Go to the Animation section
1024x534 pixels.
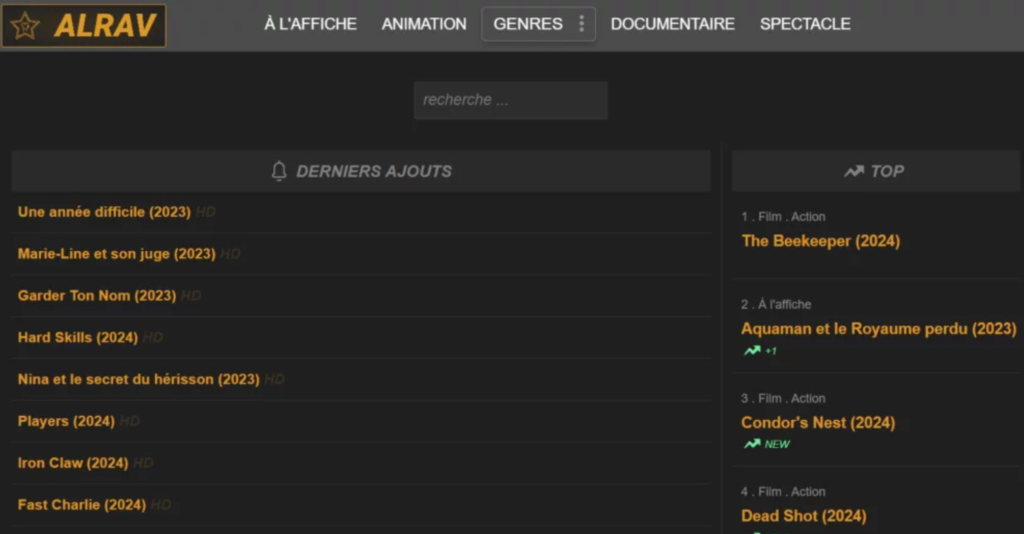pos(424,24)
